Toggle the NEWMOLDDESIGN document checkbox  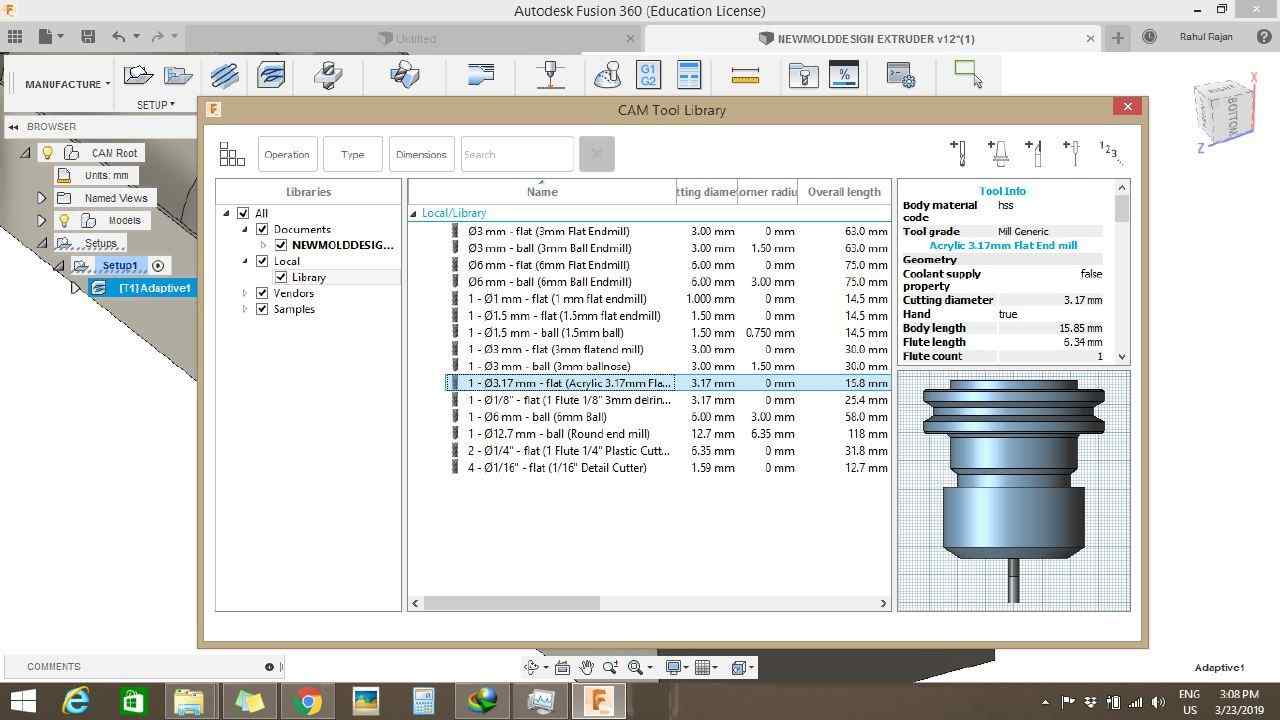click(x=281, y=245)
